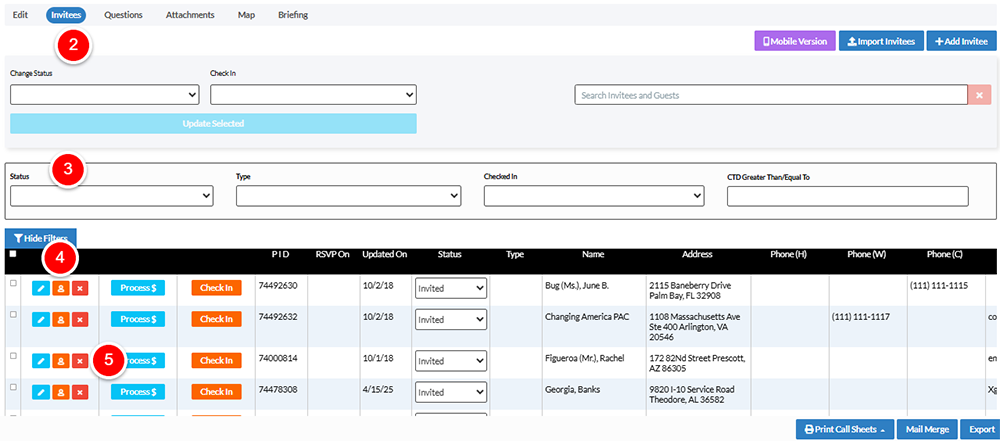Open the Map tab

246,15
